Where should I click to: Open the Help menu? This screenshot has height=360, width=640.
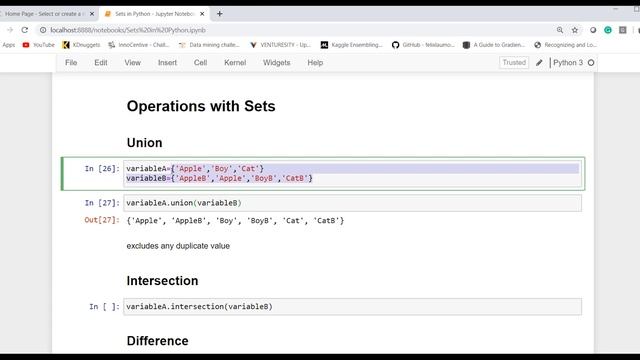point(315,62)
